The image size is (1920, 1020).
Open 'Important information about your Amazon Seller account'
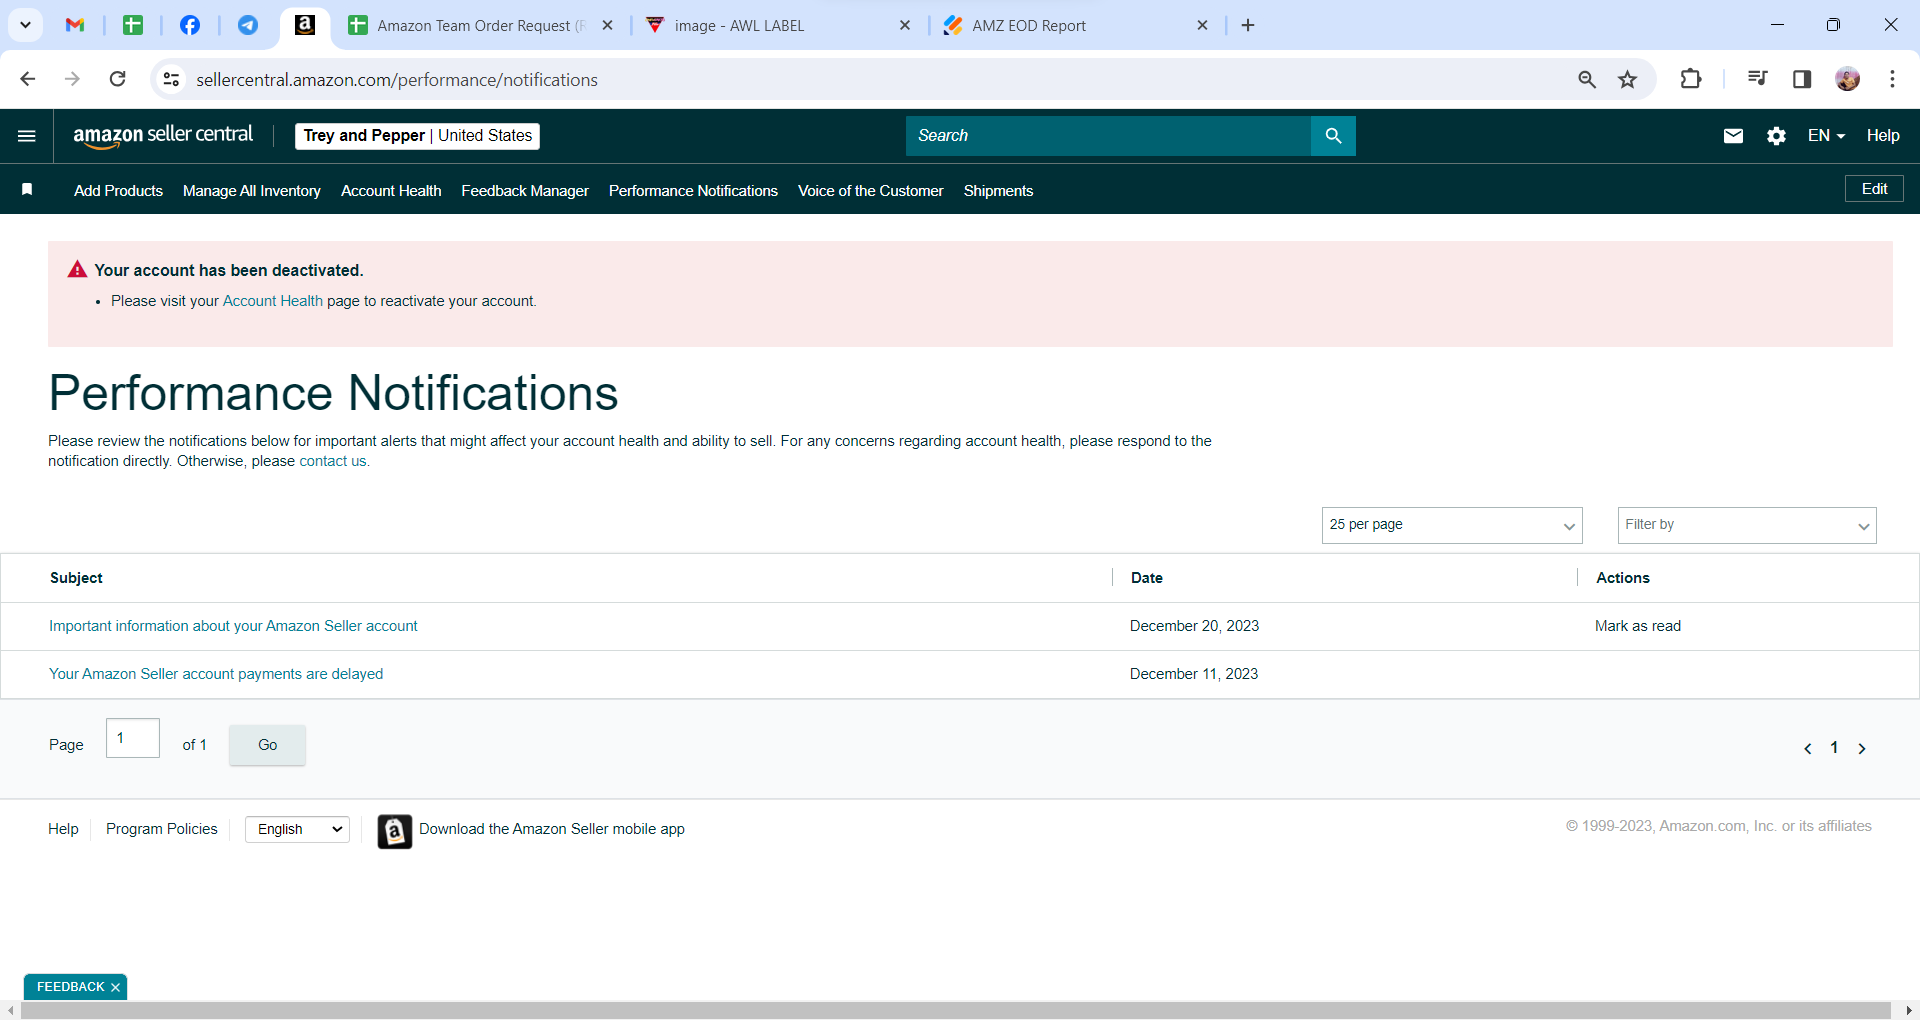[233, 626]
